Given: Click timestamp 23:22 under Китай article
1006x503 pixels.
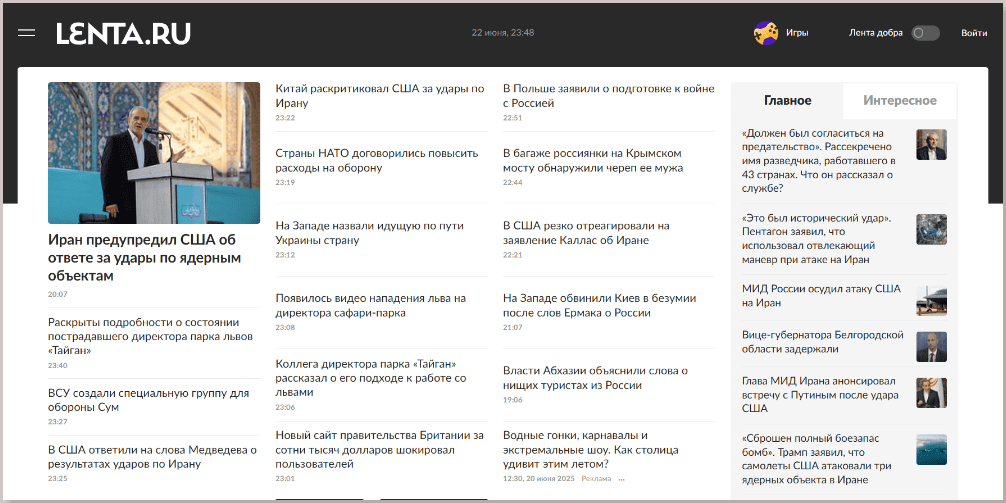Looking at the screenshot, I should point(285,118).
